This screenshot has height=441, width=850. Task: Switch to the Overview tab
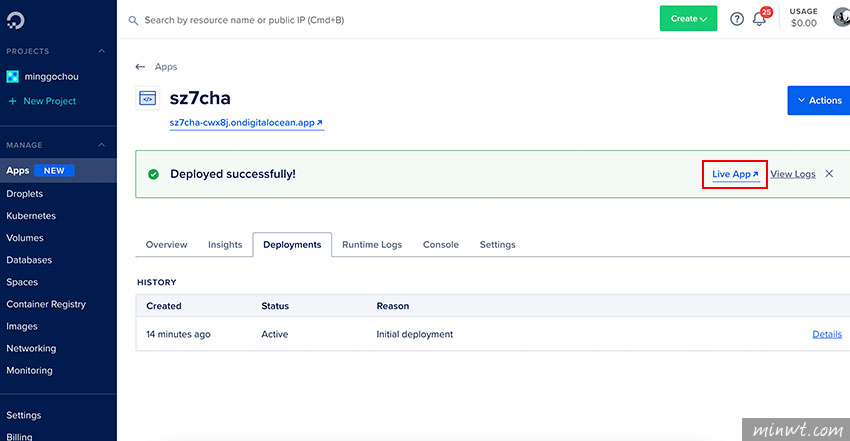point(166,245)
